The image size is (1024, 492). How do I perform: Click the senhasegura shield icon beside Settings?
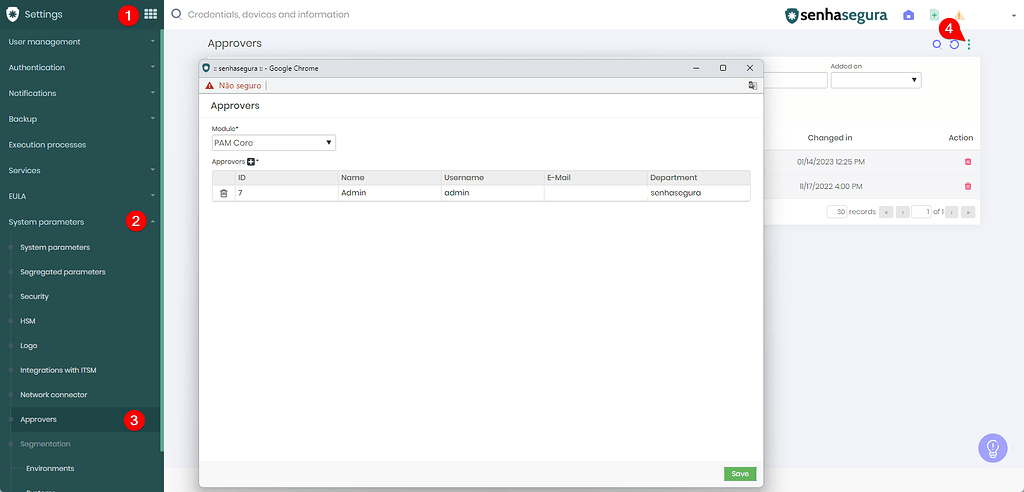click(12, 14)
